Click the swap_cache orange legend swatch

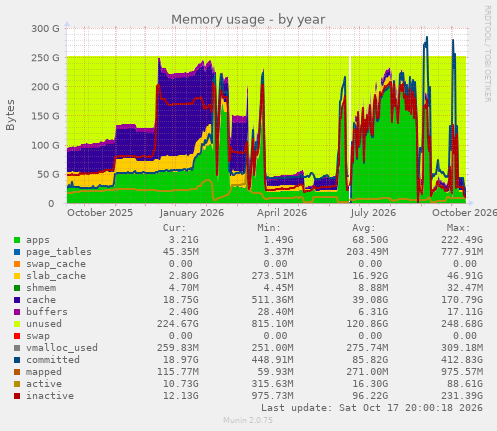pos(17,264)
